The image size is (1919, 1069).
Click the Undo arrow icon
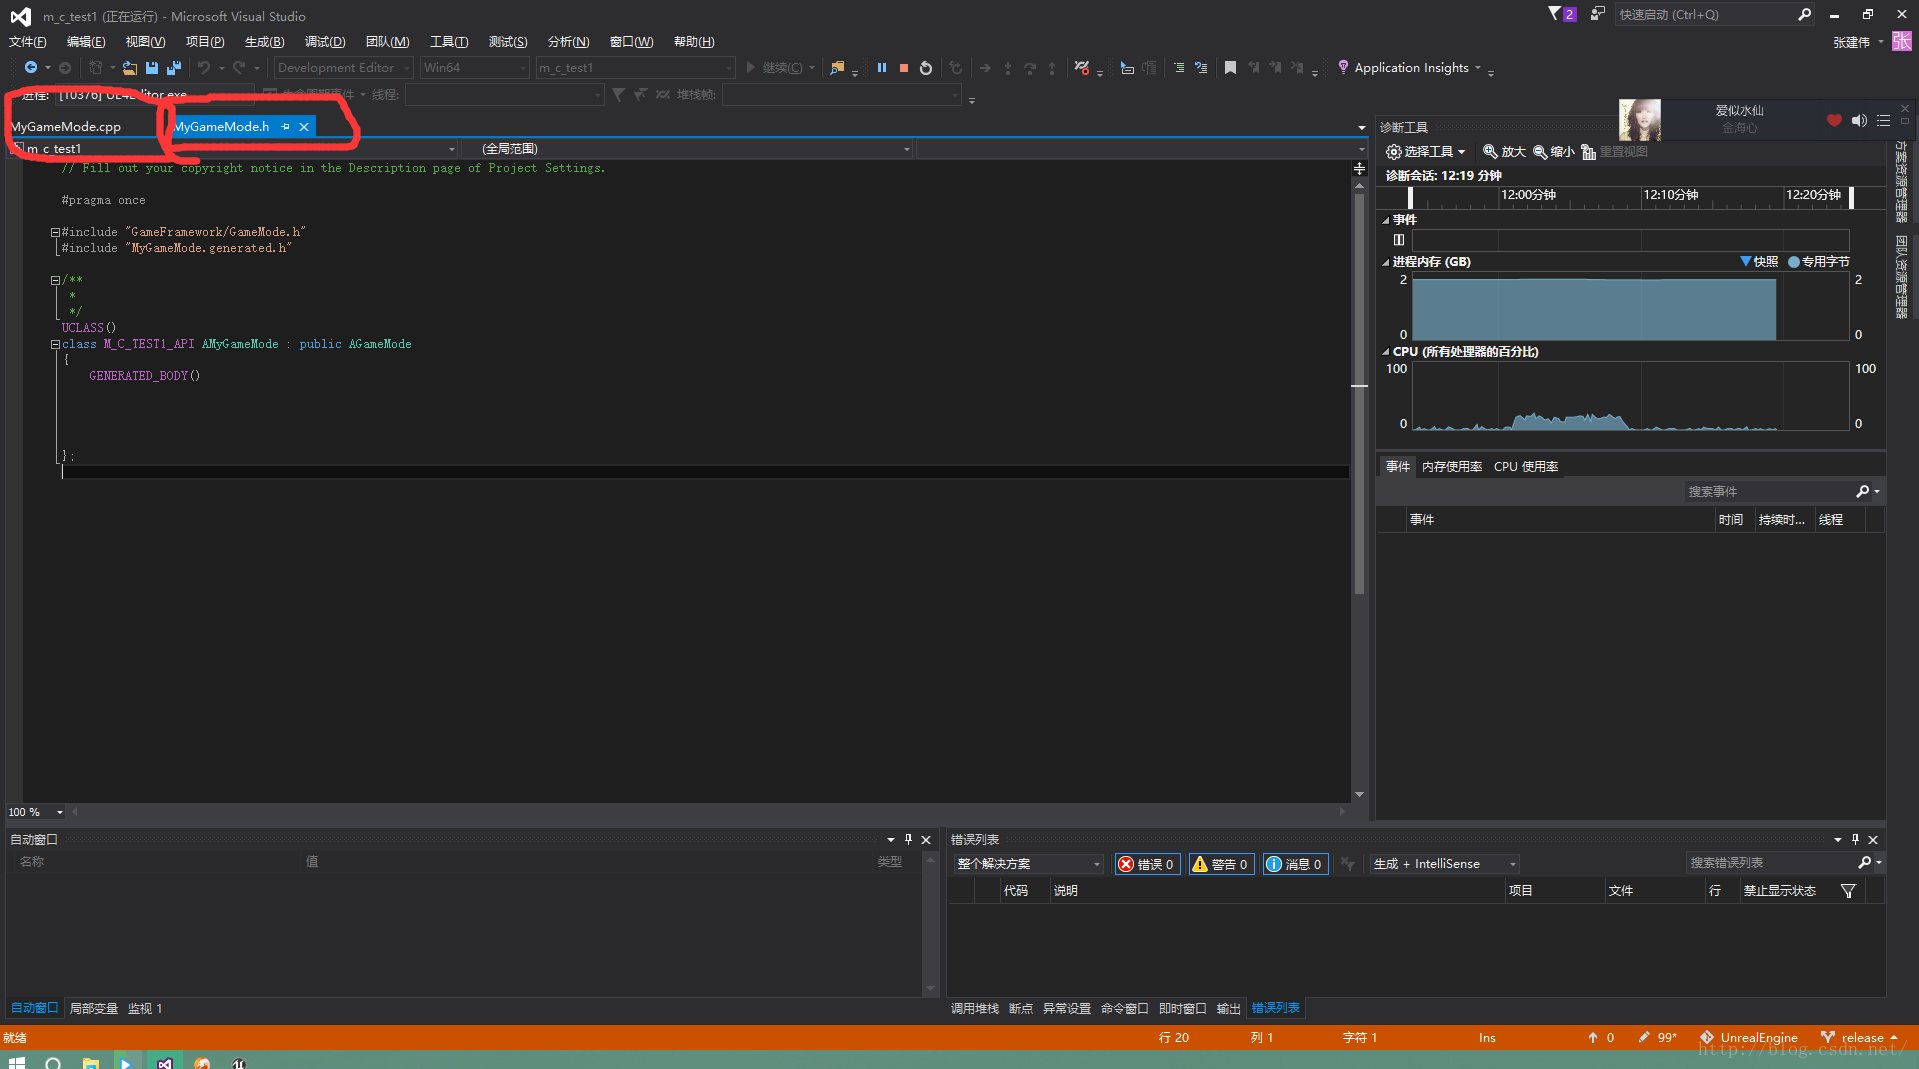click(x=204, y=68)
